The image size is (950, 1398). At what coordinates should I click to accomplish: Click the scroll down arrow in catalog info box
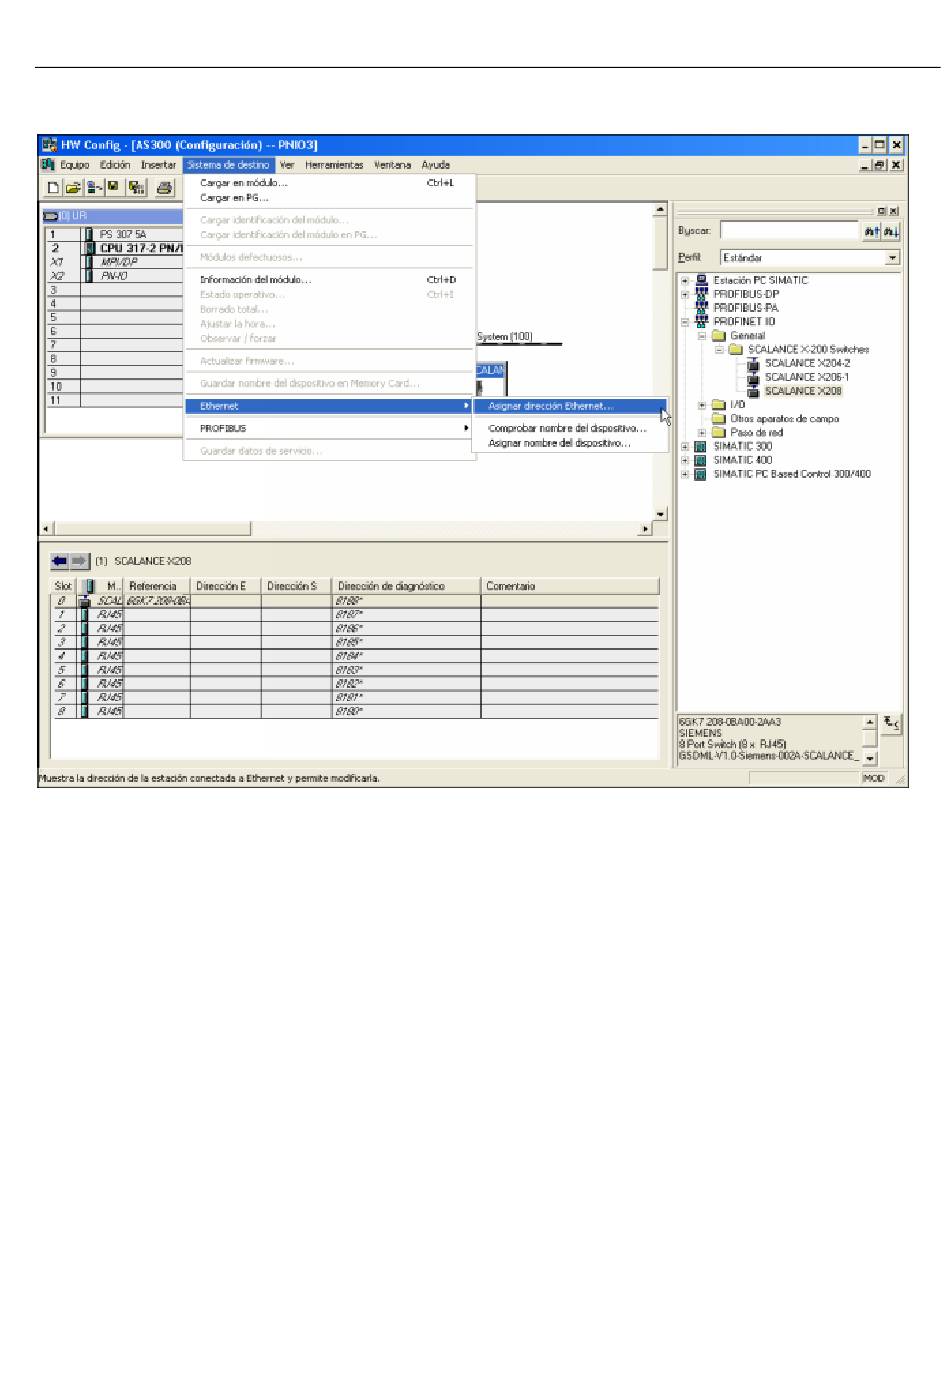(x=869, y=759)
